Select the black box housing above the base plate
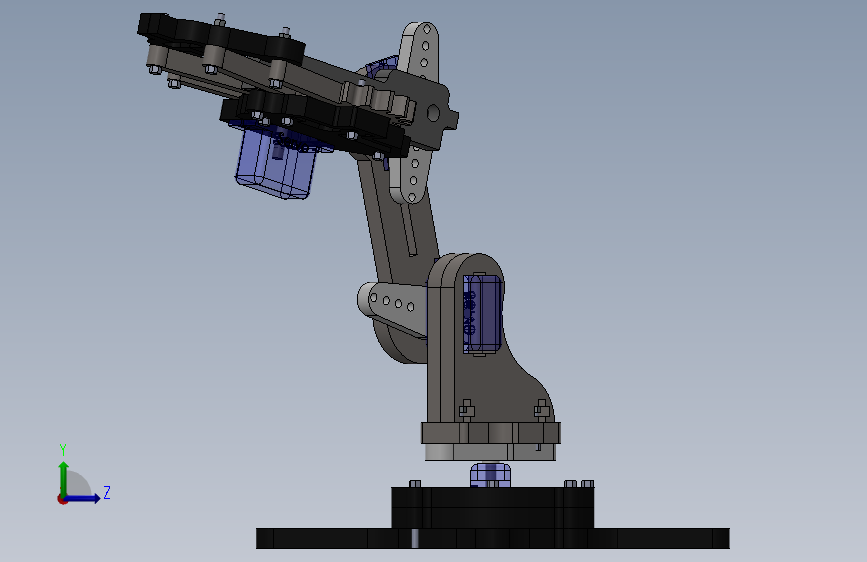 pyautogui.click(x=492, y=507)
